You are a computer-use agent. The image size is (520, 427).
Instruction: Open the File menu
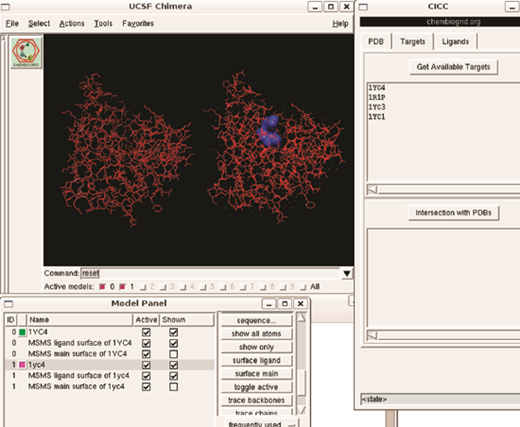[12, 24]
